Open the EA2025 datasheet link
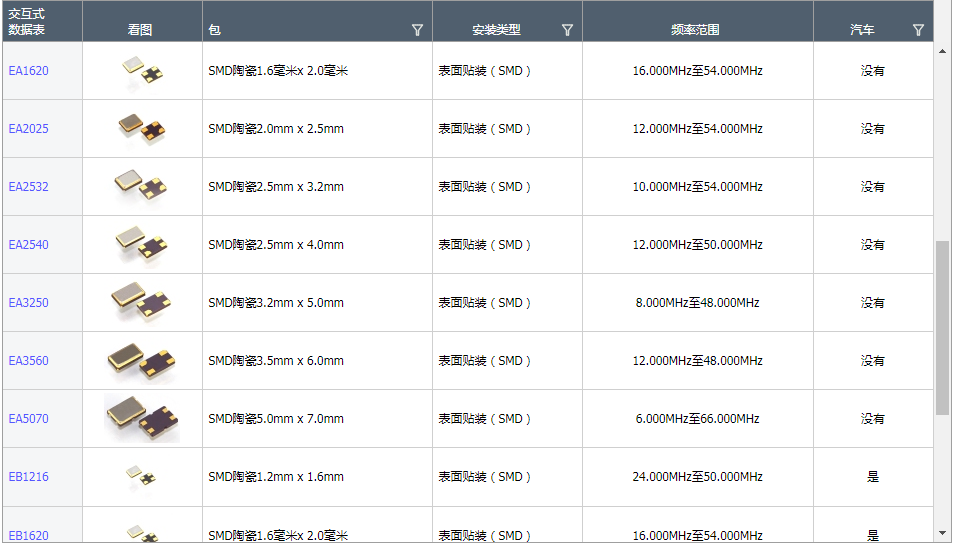 click(28, 129)
